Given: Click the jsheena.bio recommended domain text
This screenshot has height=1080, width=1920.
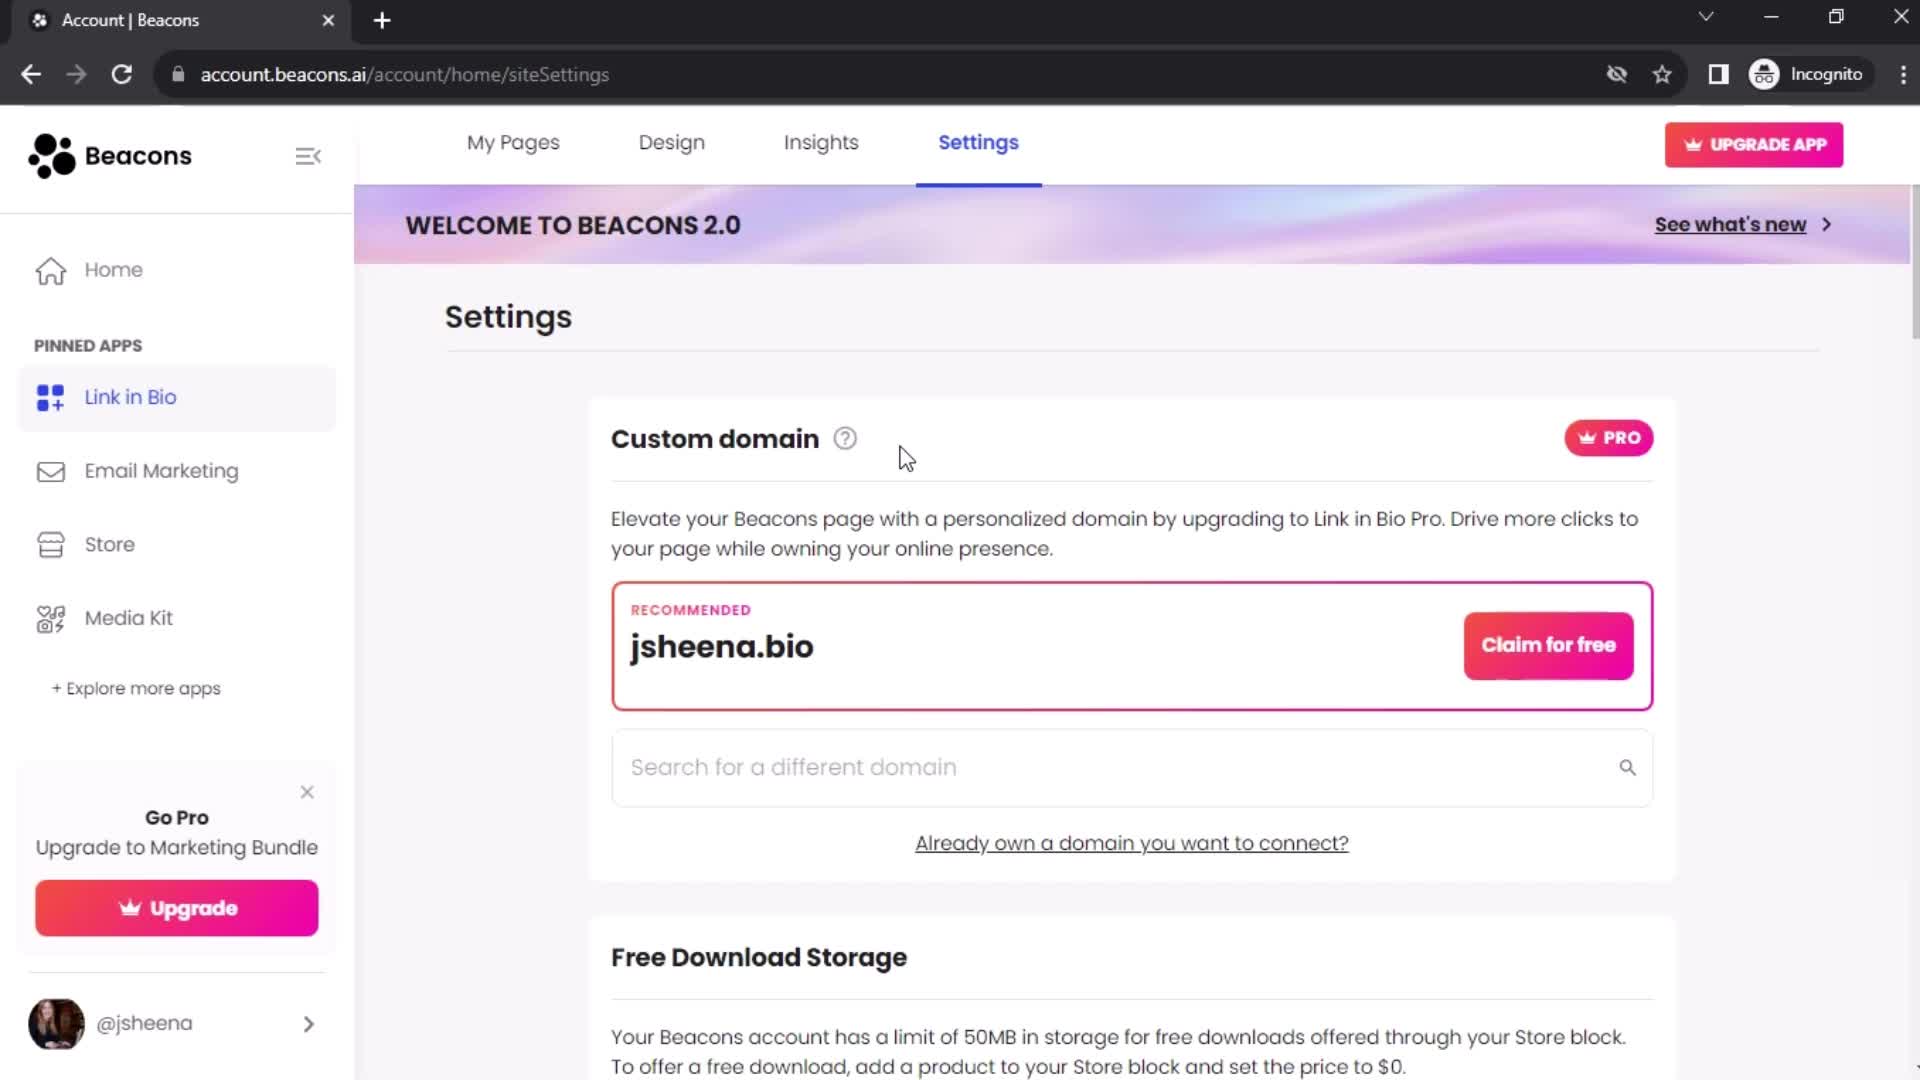Looking at the screenshot, I should coord(721,647).
